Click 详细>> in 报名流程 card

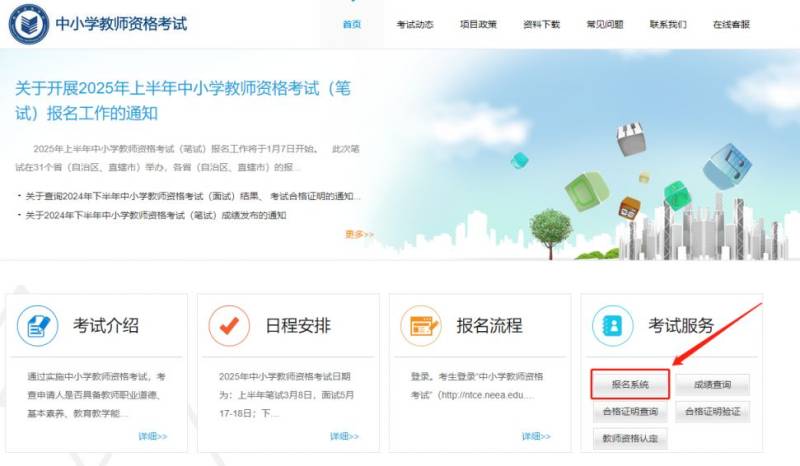[536, 436]
